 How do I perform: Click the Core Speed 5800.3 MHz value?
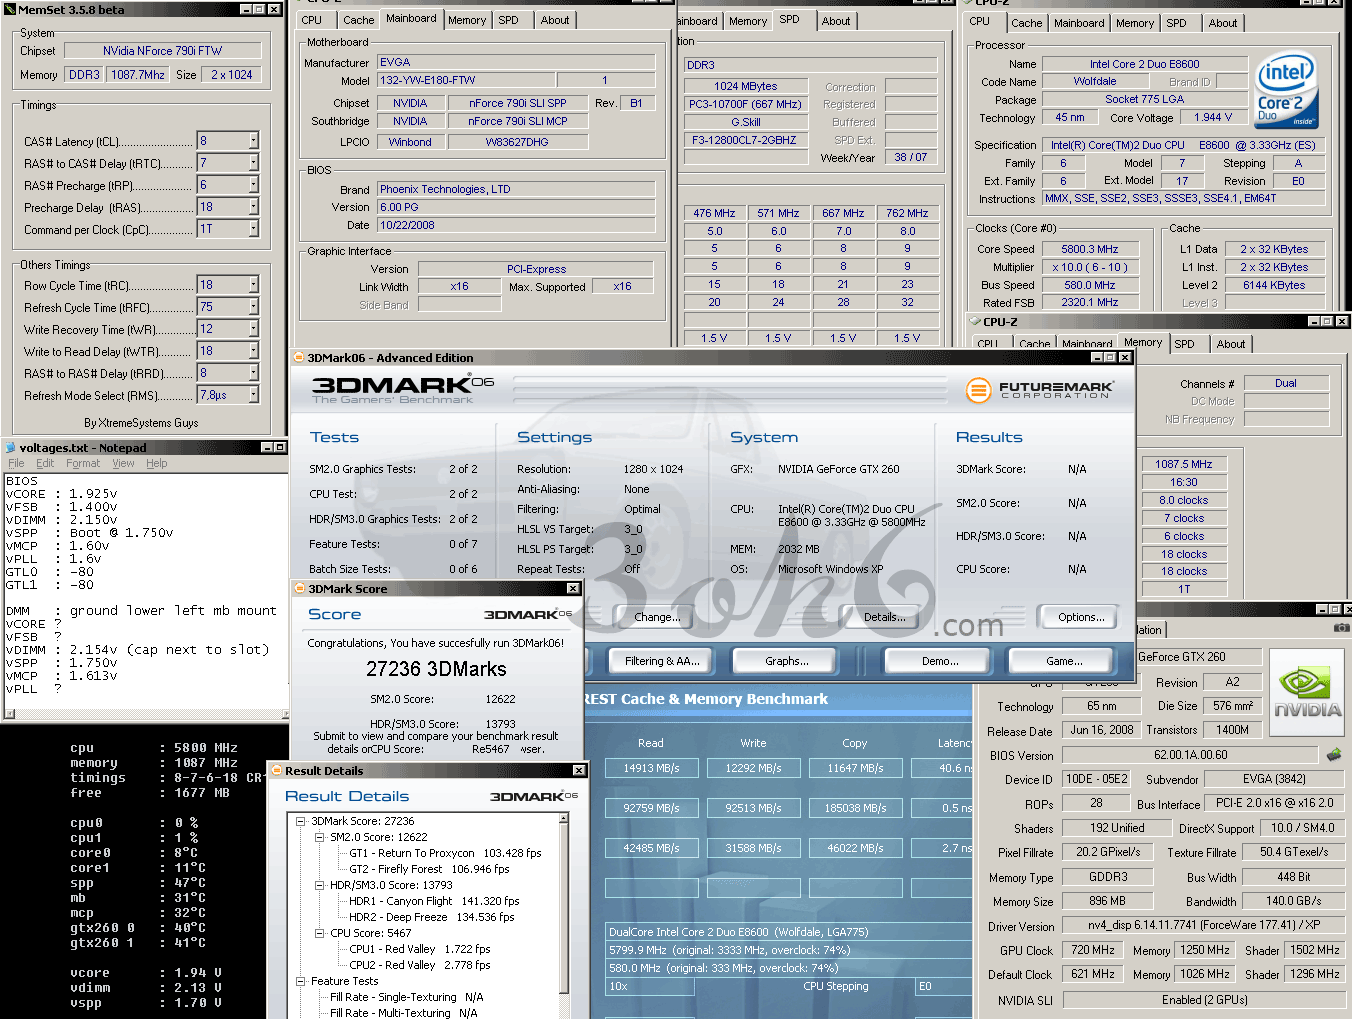coord(1090,249)
